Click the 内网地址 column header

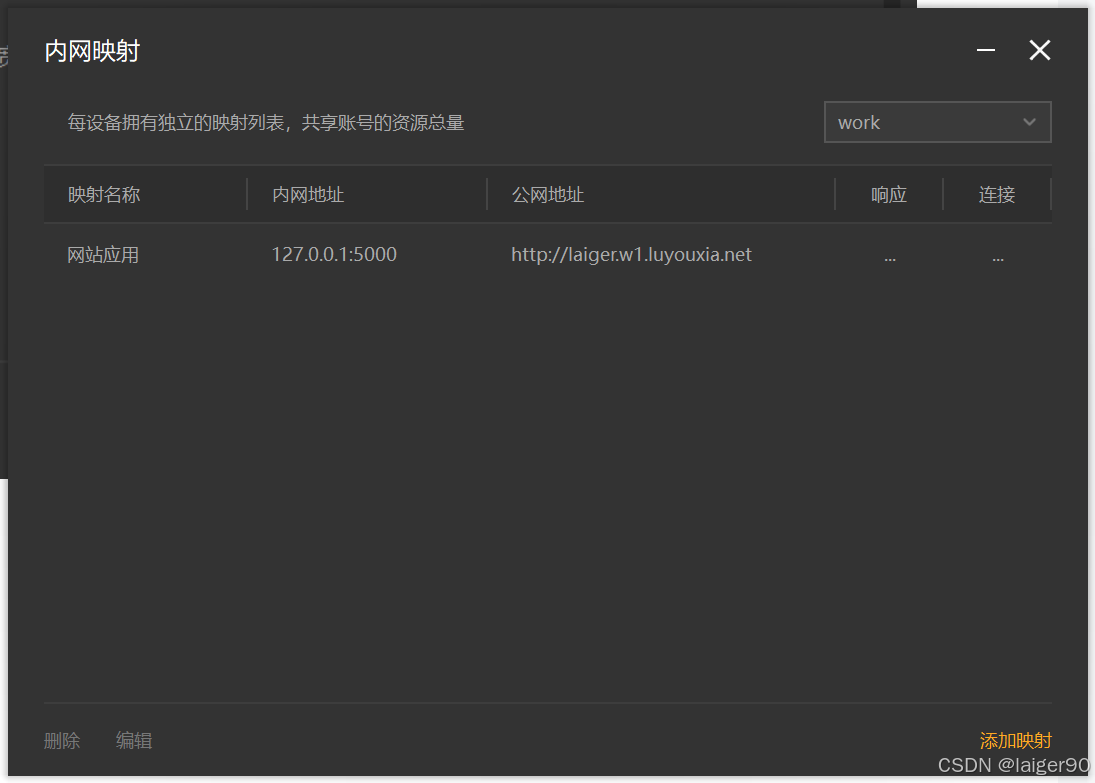tap(308, 194)
